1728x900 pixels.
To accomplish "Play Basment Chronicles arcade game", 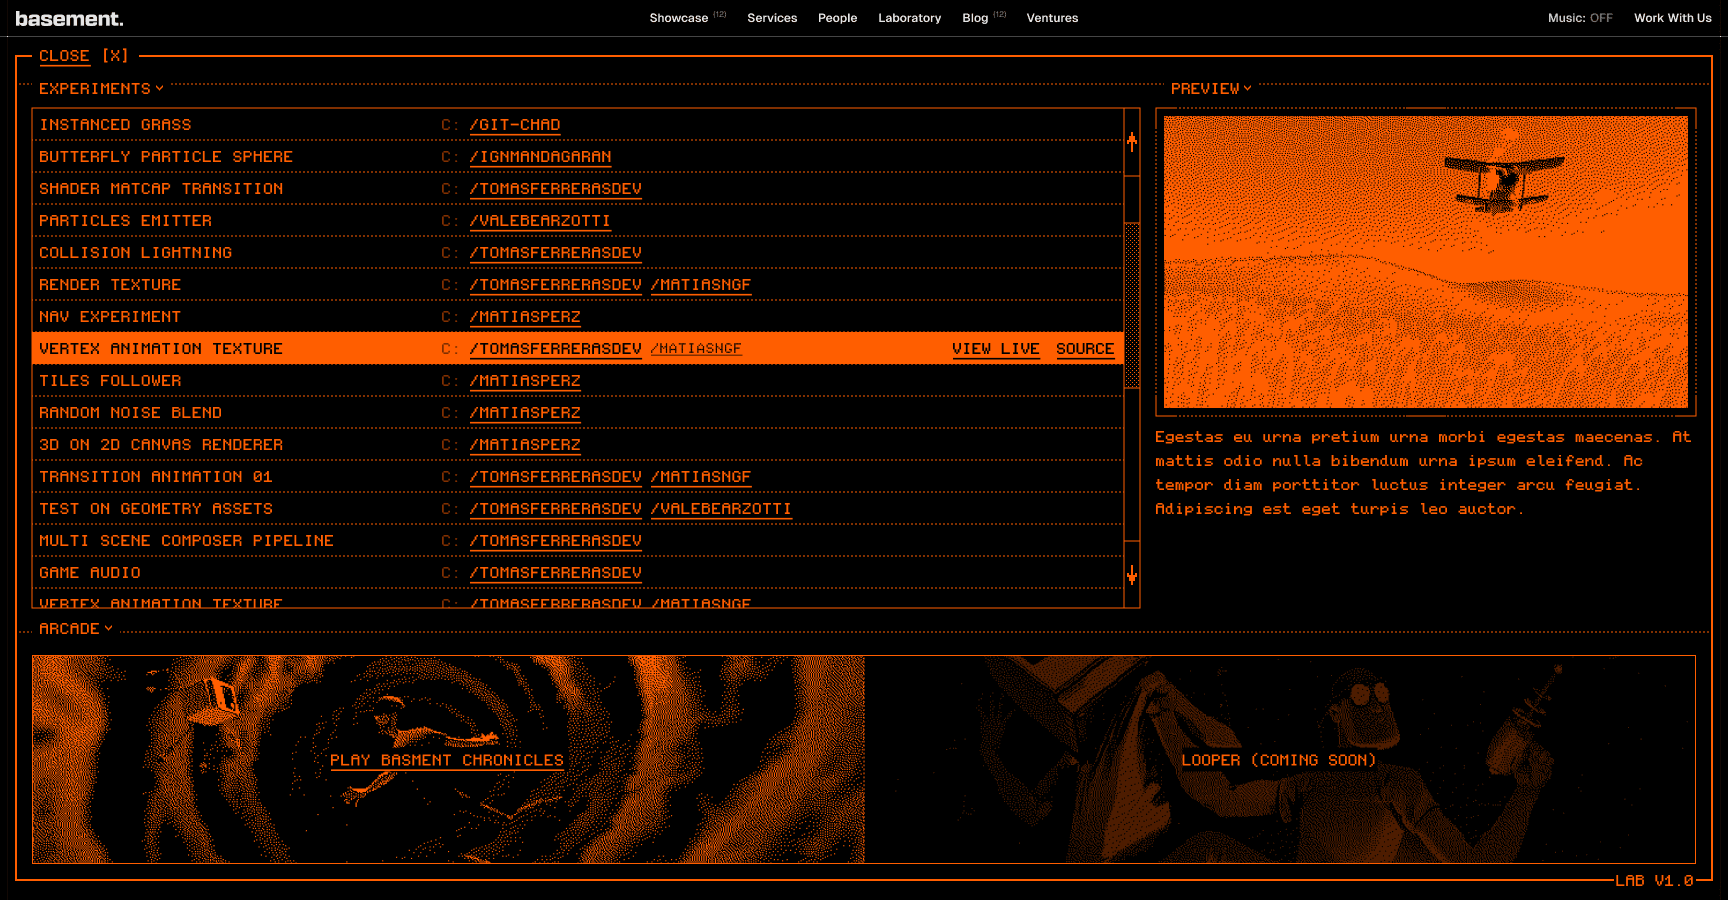I will [x=447, y=760].
